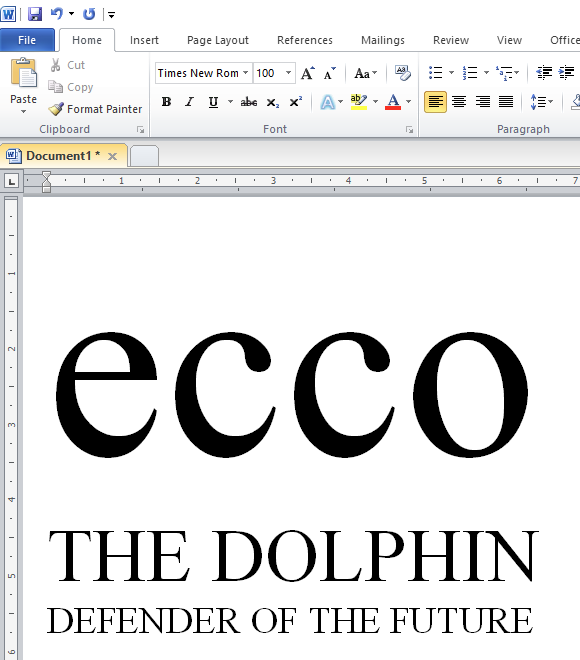The image size is (580, 660).
Task: Close the Document1 tab with X
Action: 112,157
